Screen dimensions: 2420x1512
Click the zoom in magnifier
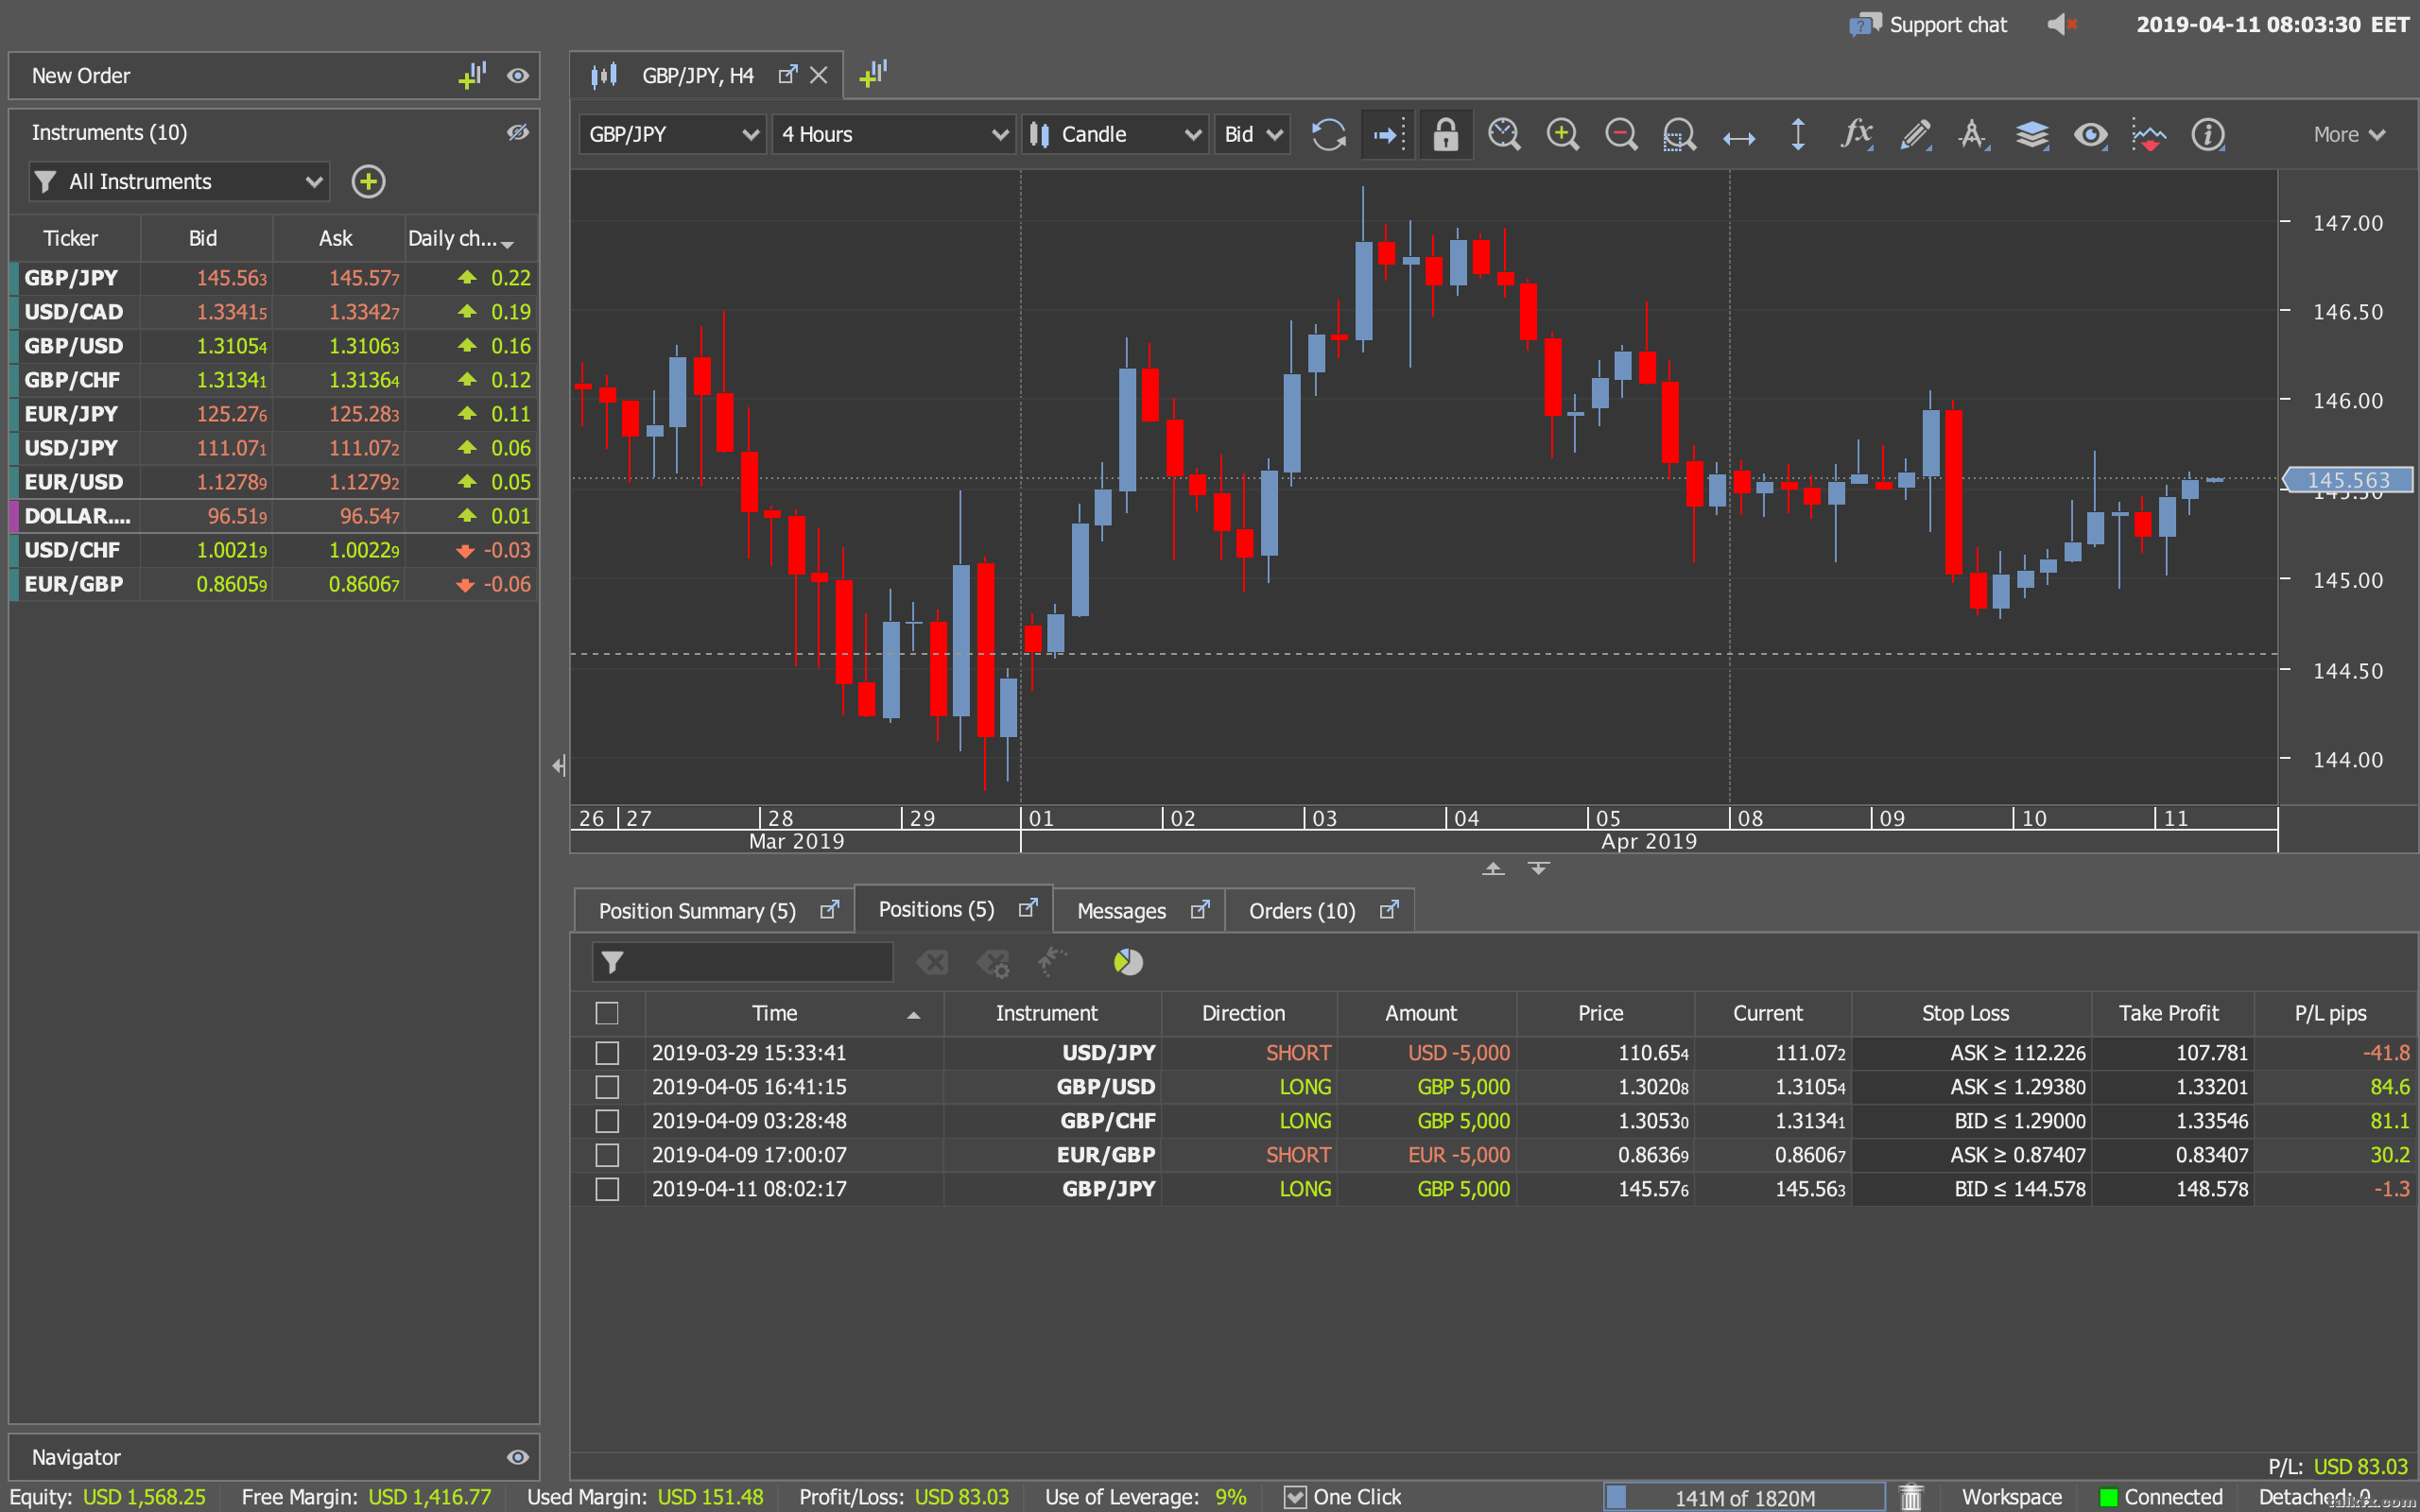1562,134
